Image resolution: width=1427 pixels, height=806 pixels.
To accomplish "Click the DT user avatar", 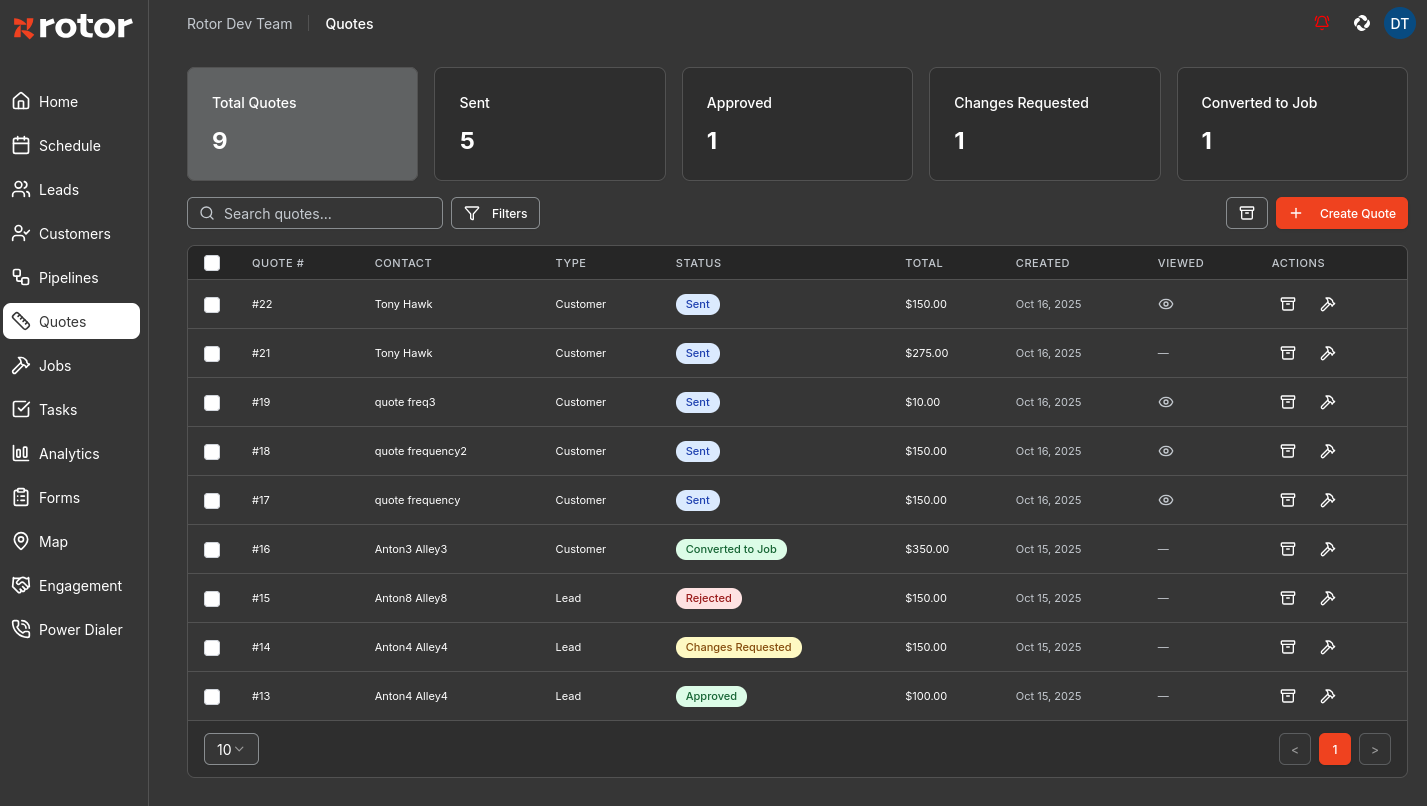I will click(1399, 23).
